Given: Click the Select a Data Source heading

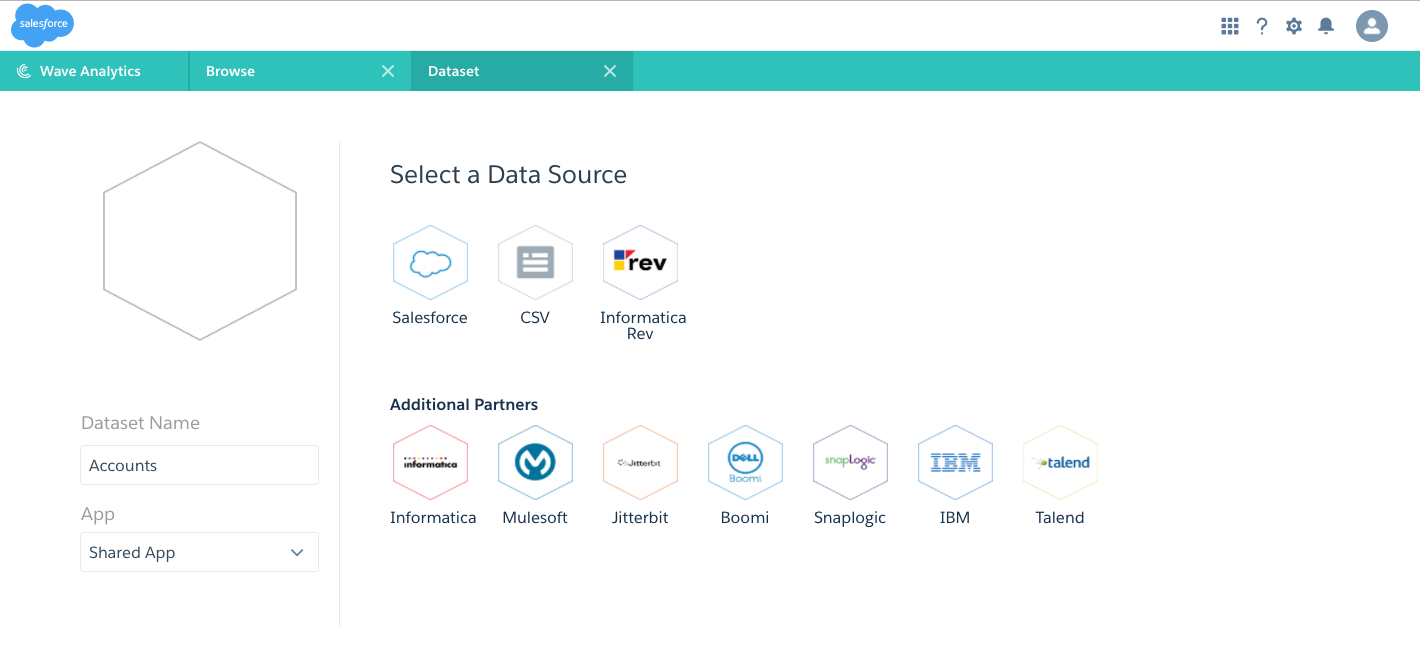Looking at the screenshot, I should 508,175.
